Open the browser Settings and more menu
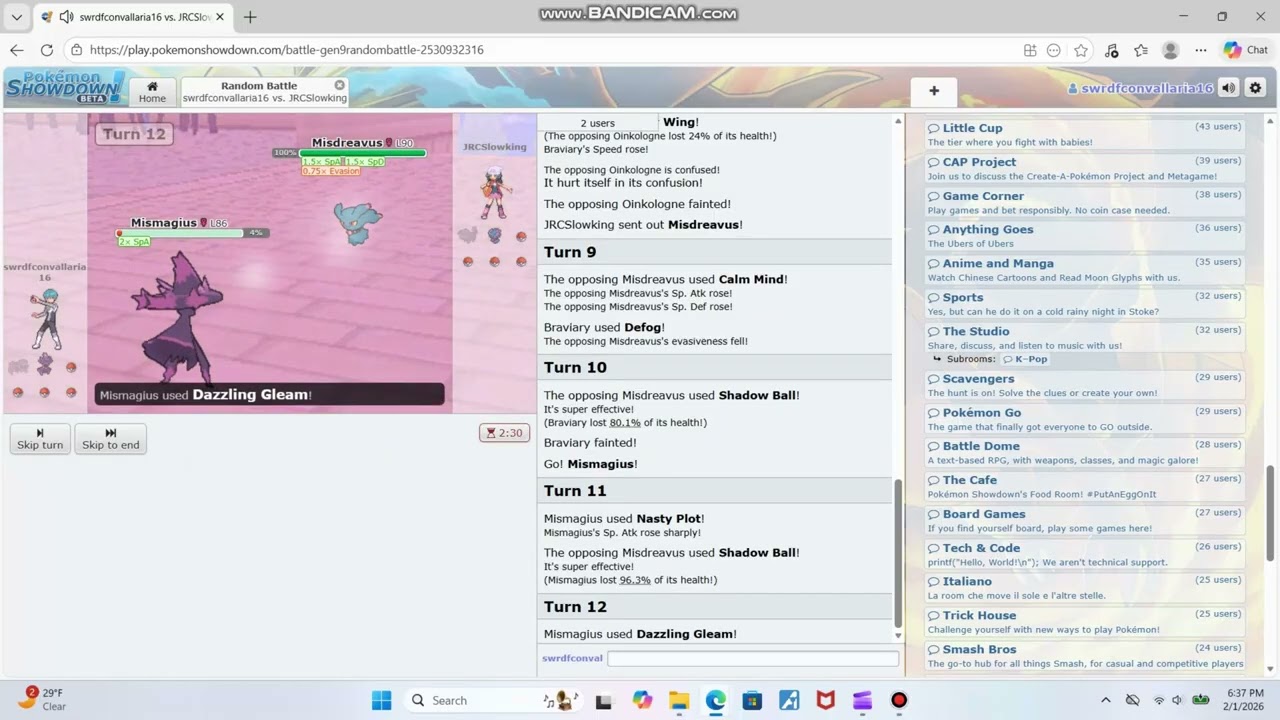 pyautogui.click(x=1201, y=50)
